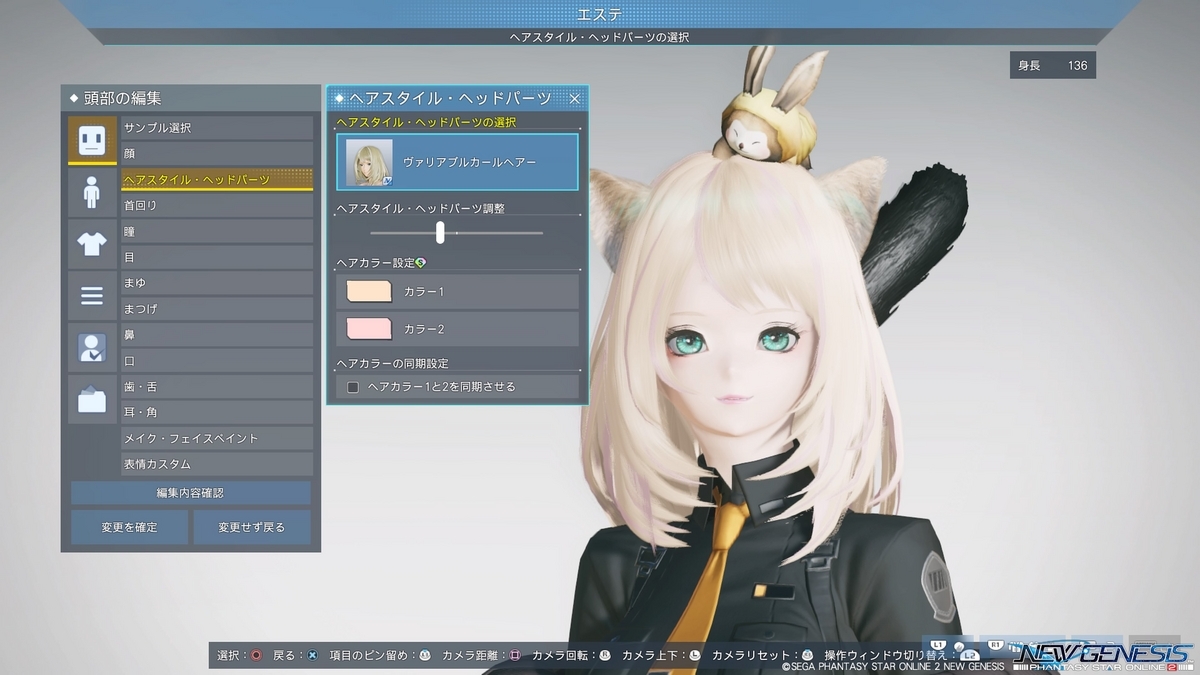
Task: Open 目 menu item
Action: pyautogui.click(x=217, y=258)
